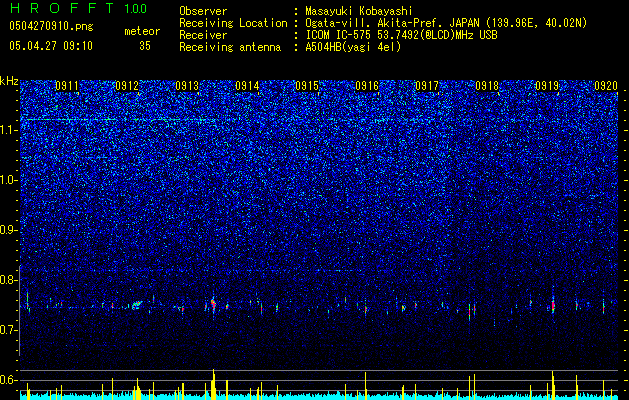Click the 0914 time marker
The width and height of the screenshot is (629, 400).
click(x=247, y=86)
